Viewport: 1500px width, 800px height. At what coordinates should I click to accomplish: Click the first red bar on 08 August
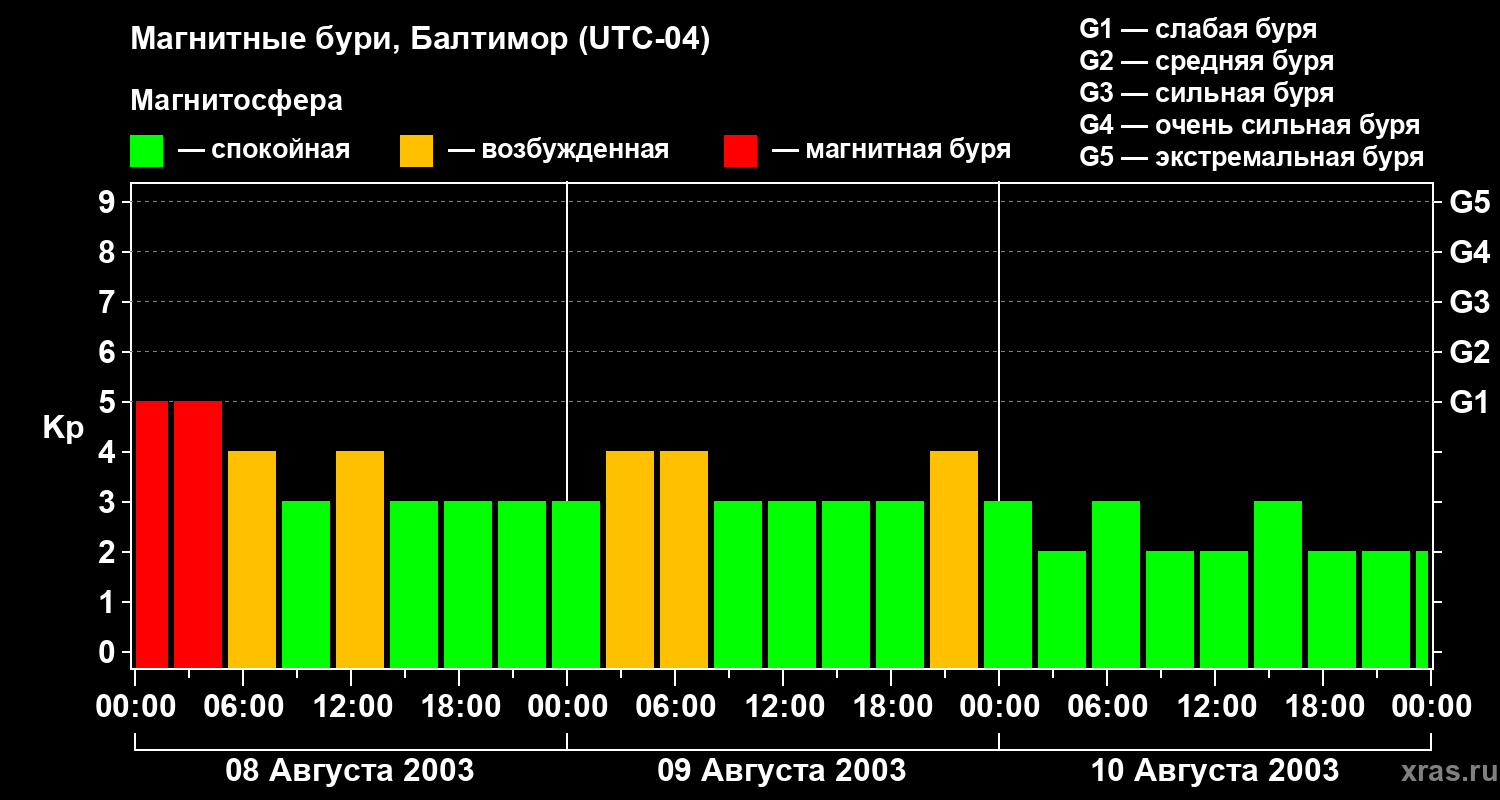[x=152, y=534]
